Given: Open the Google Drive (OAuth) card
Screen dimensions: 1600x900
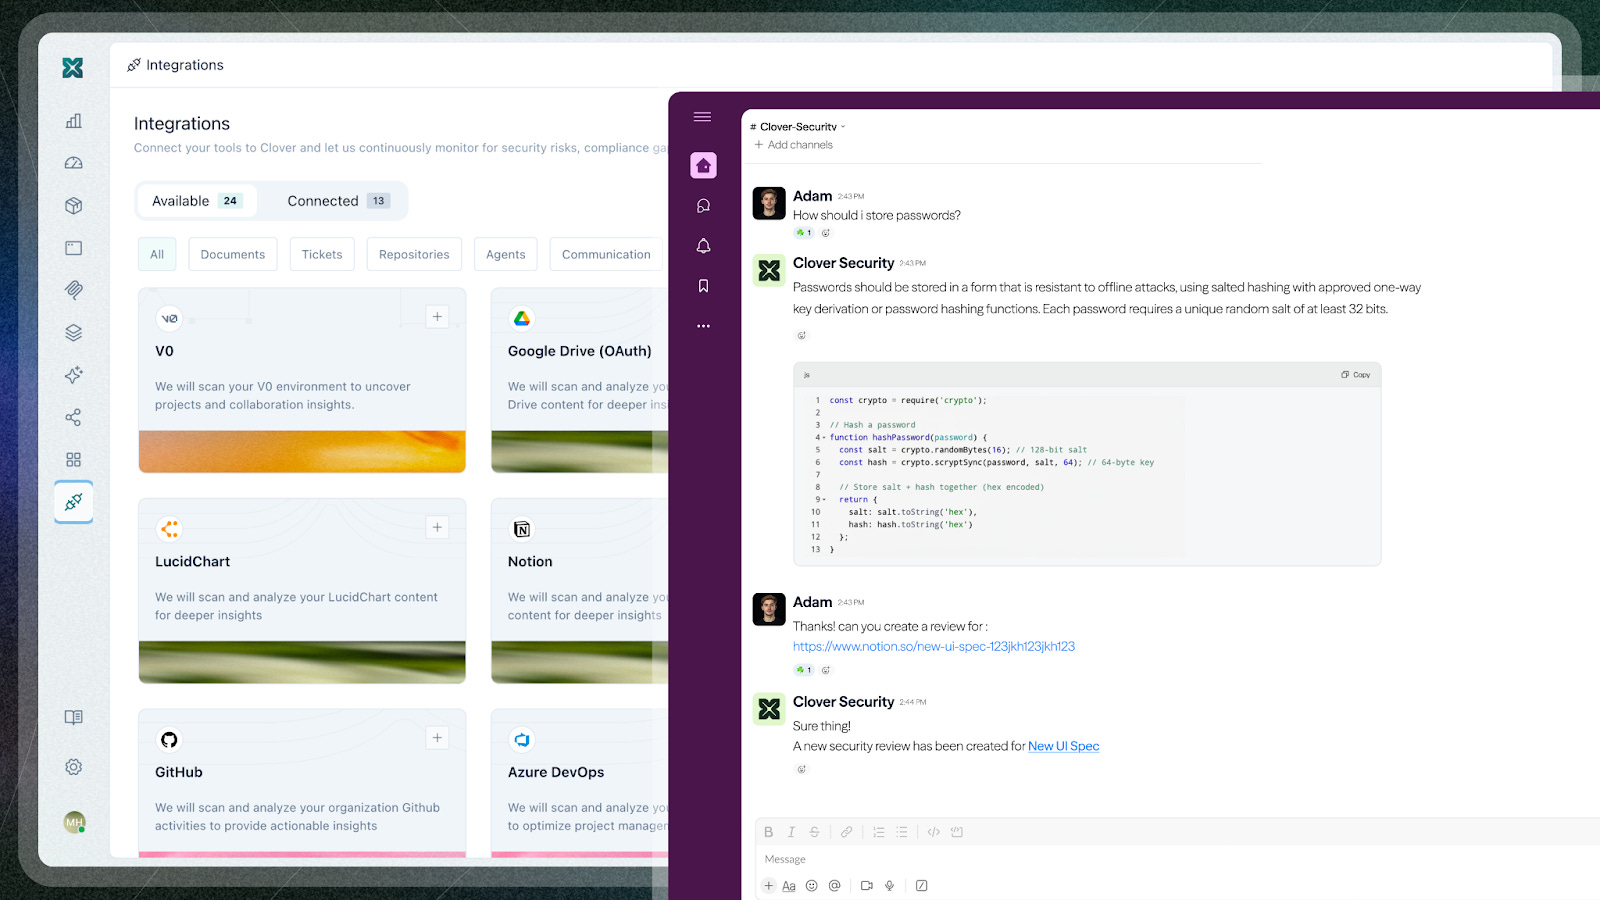Looking at the screenshot, I should pyautogui.click(x=579, y=380).
